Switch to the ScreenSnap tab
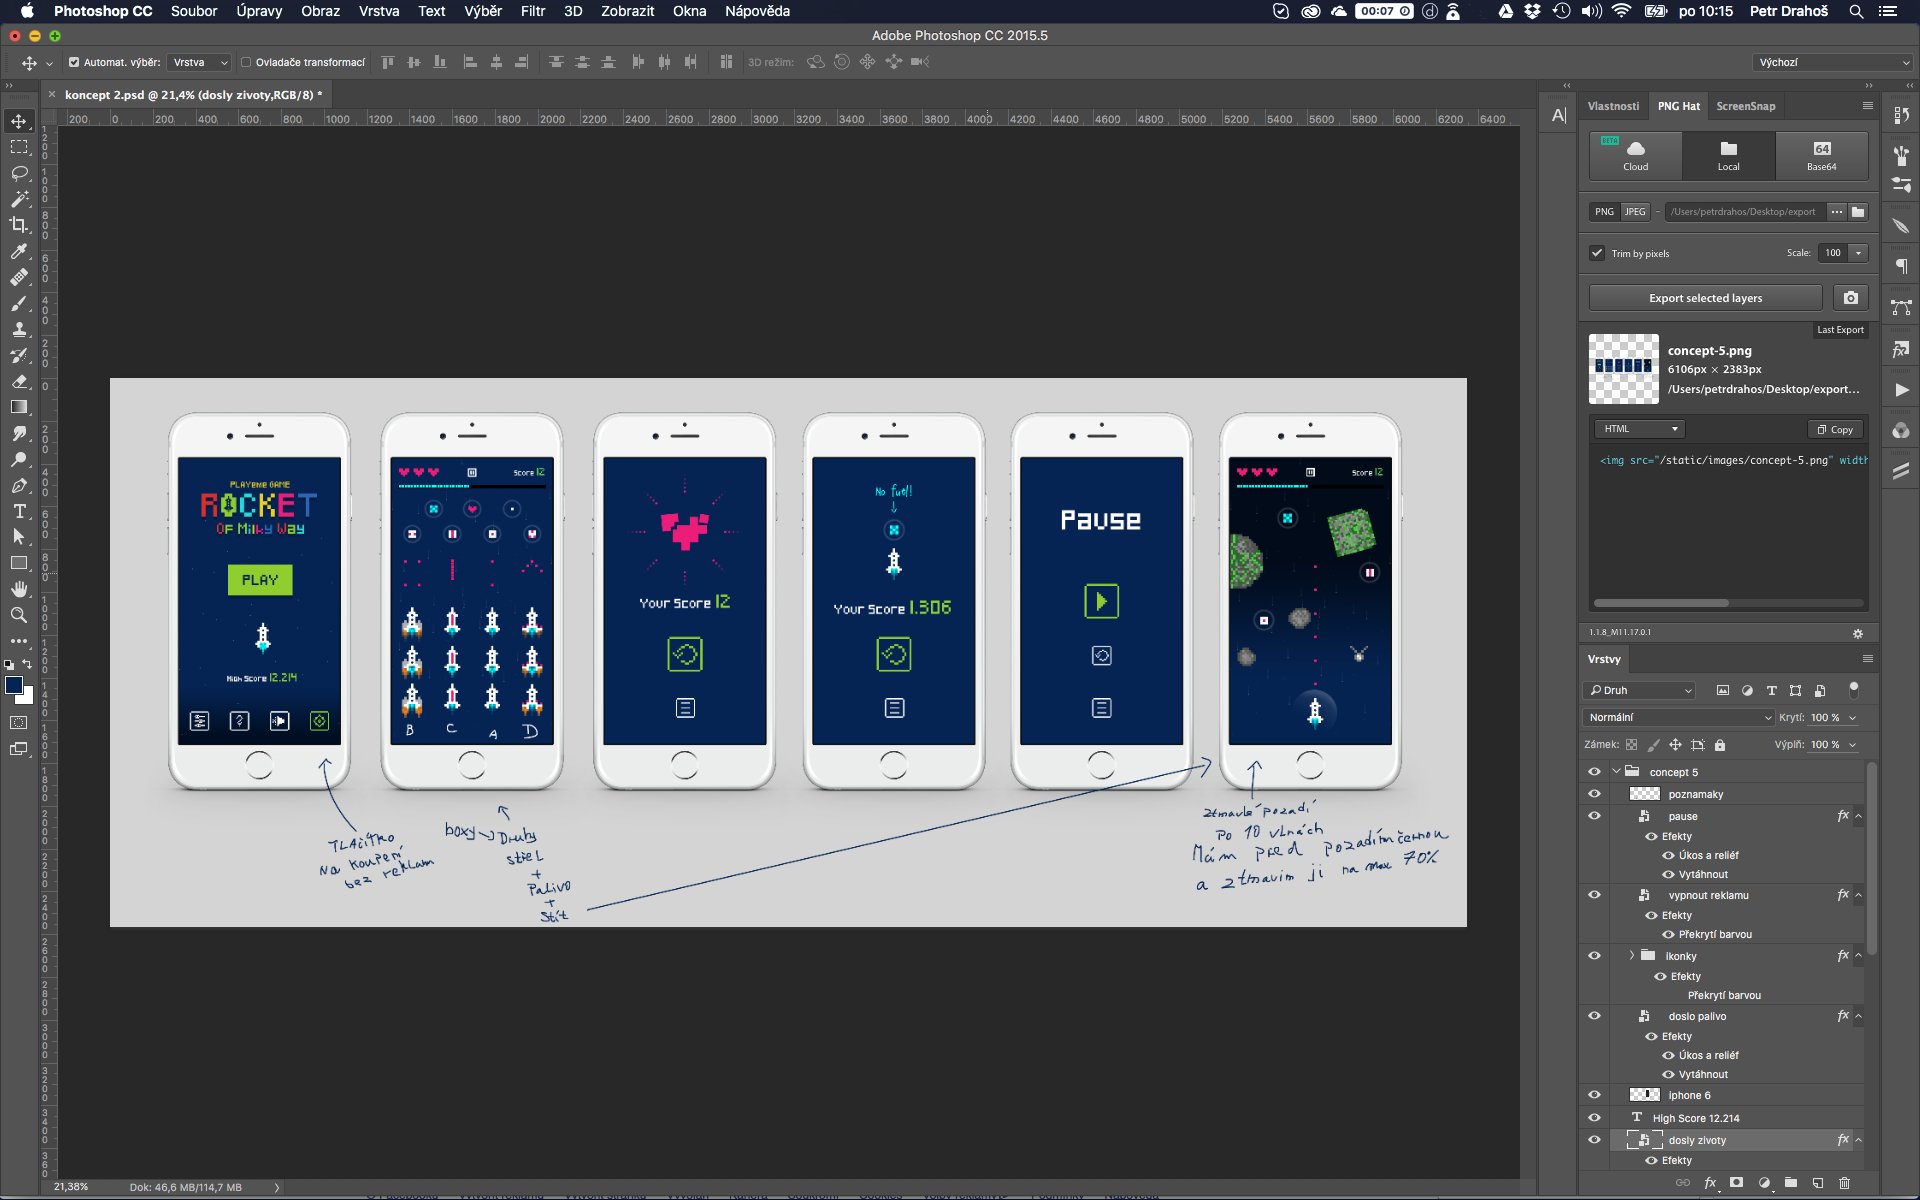This screenshot has width=1920, height=1200. tap(1745, 106)
